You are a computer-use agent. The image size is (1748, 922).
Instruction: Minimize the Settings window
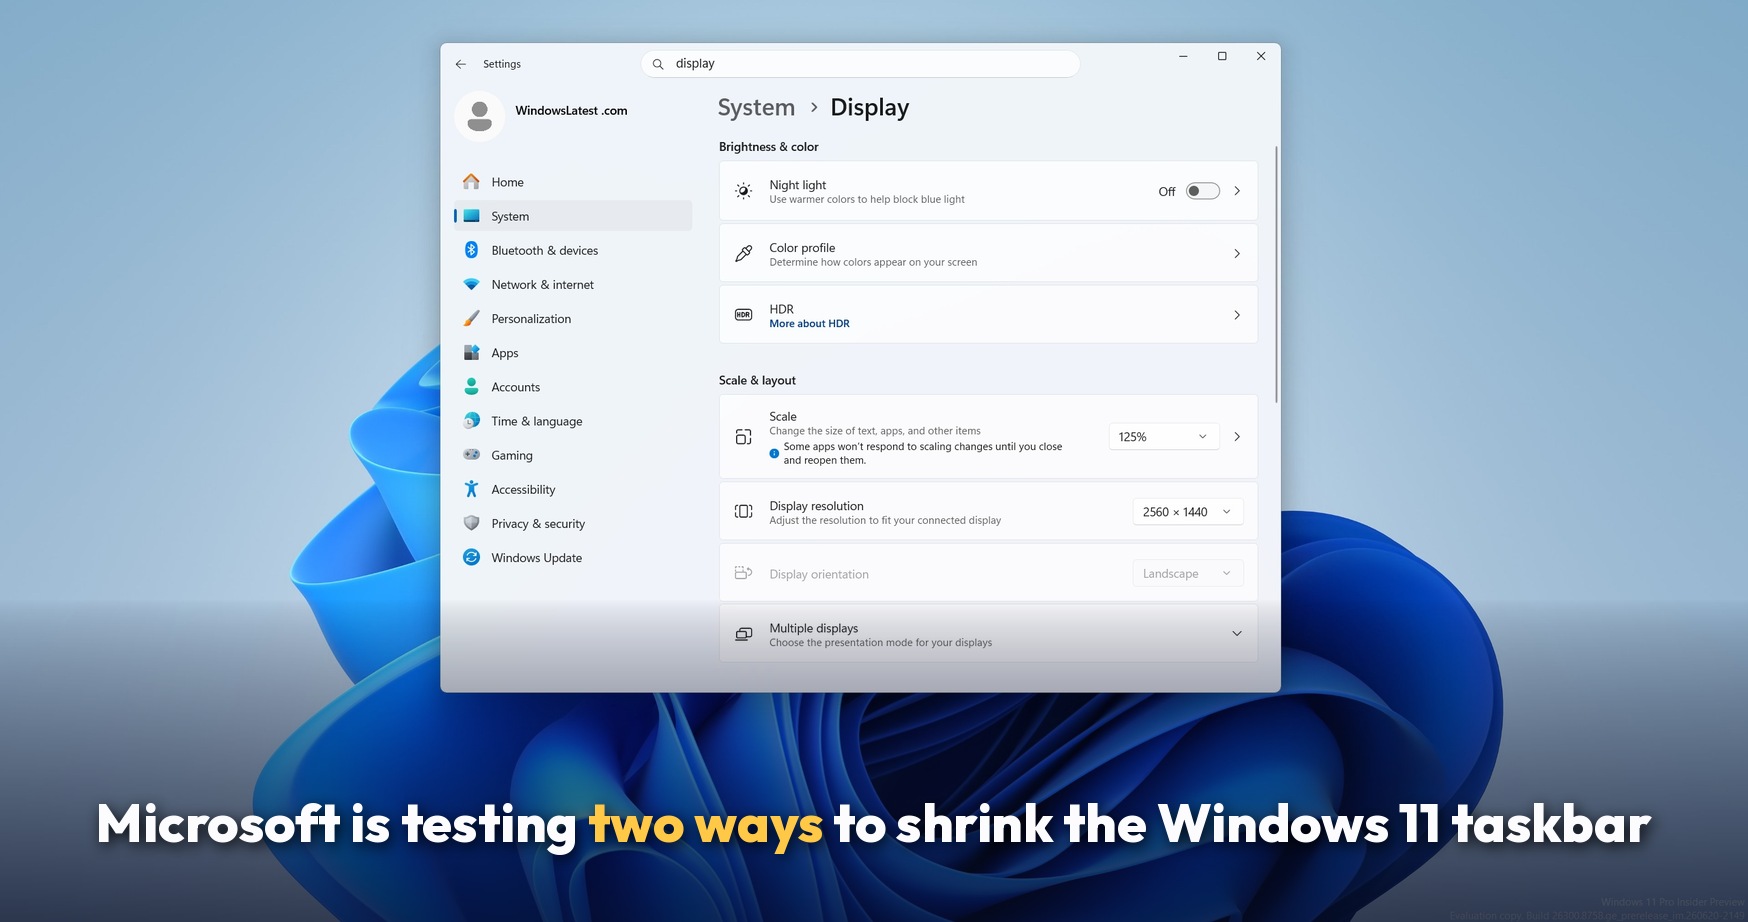1183,56
